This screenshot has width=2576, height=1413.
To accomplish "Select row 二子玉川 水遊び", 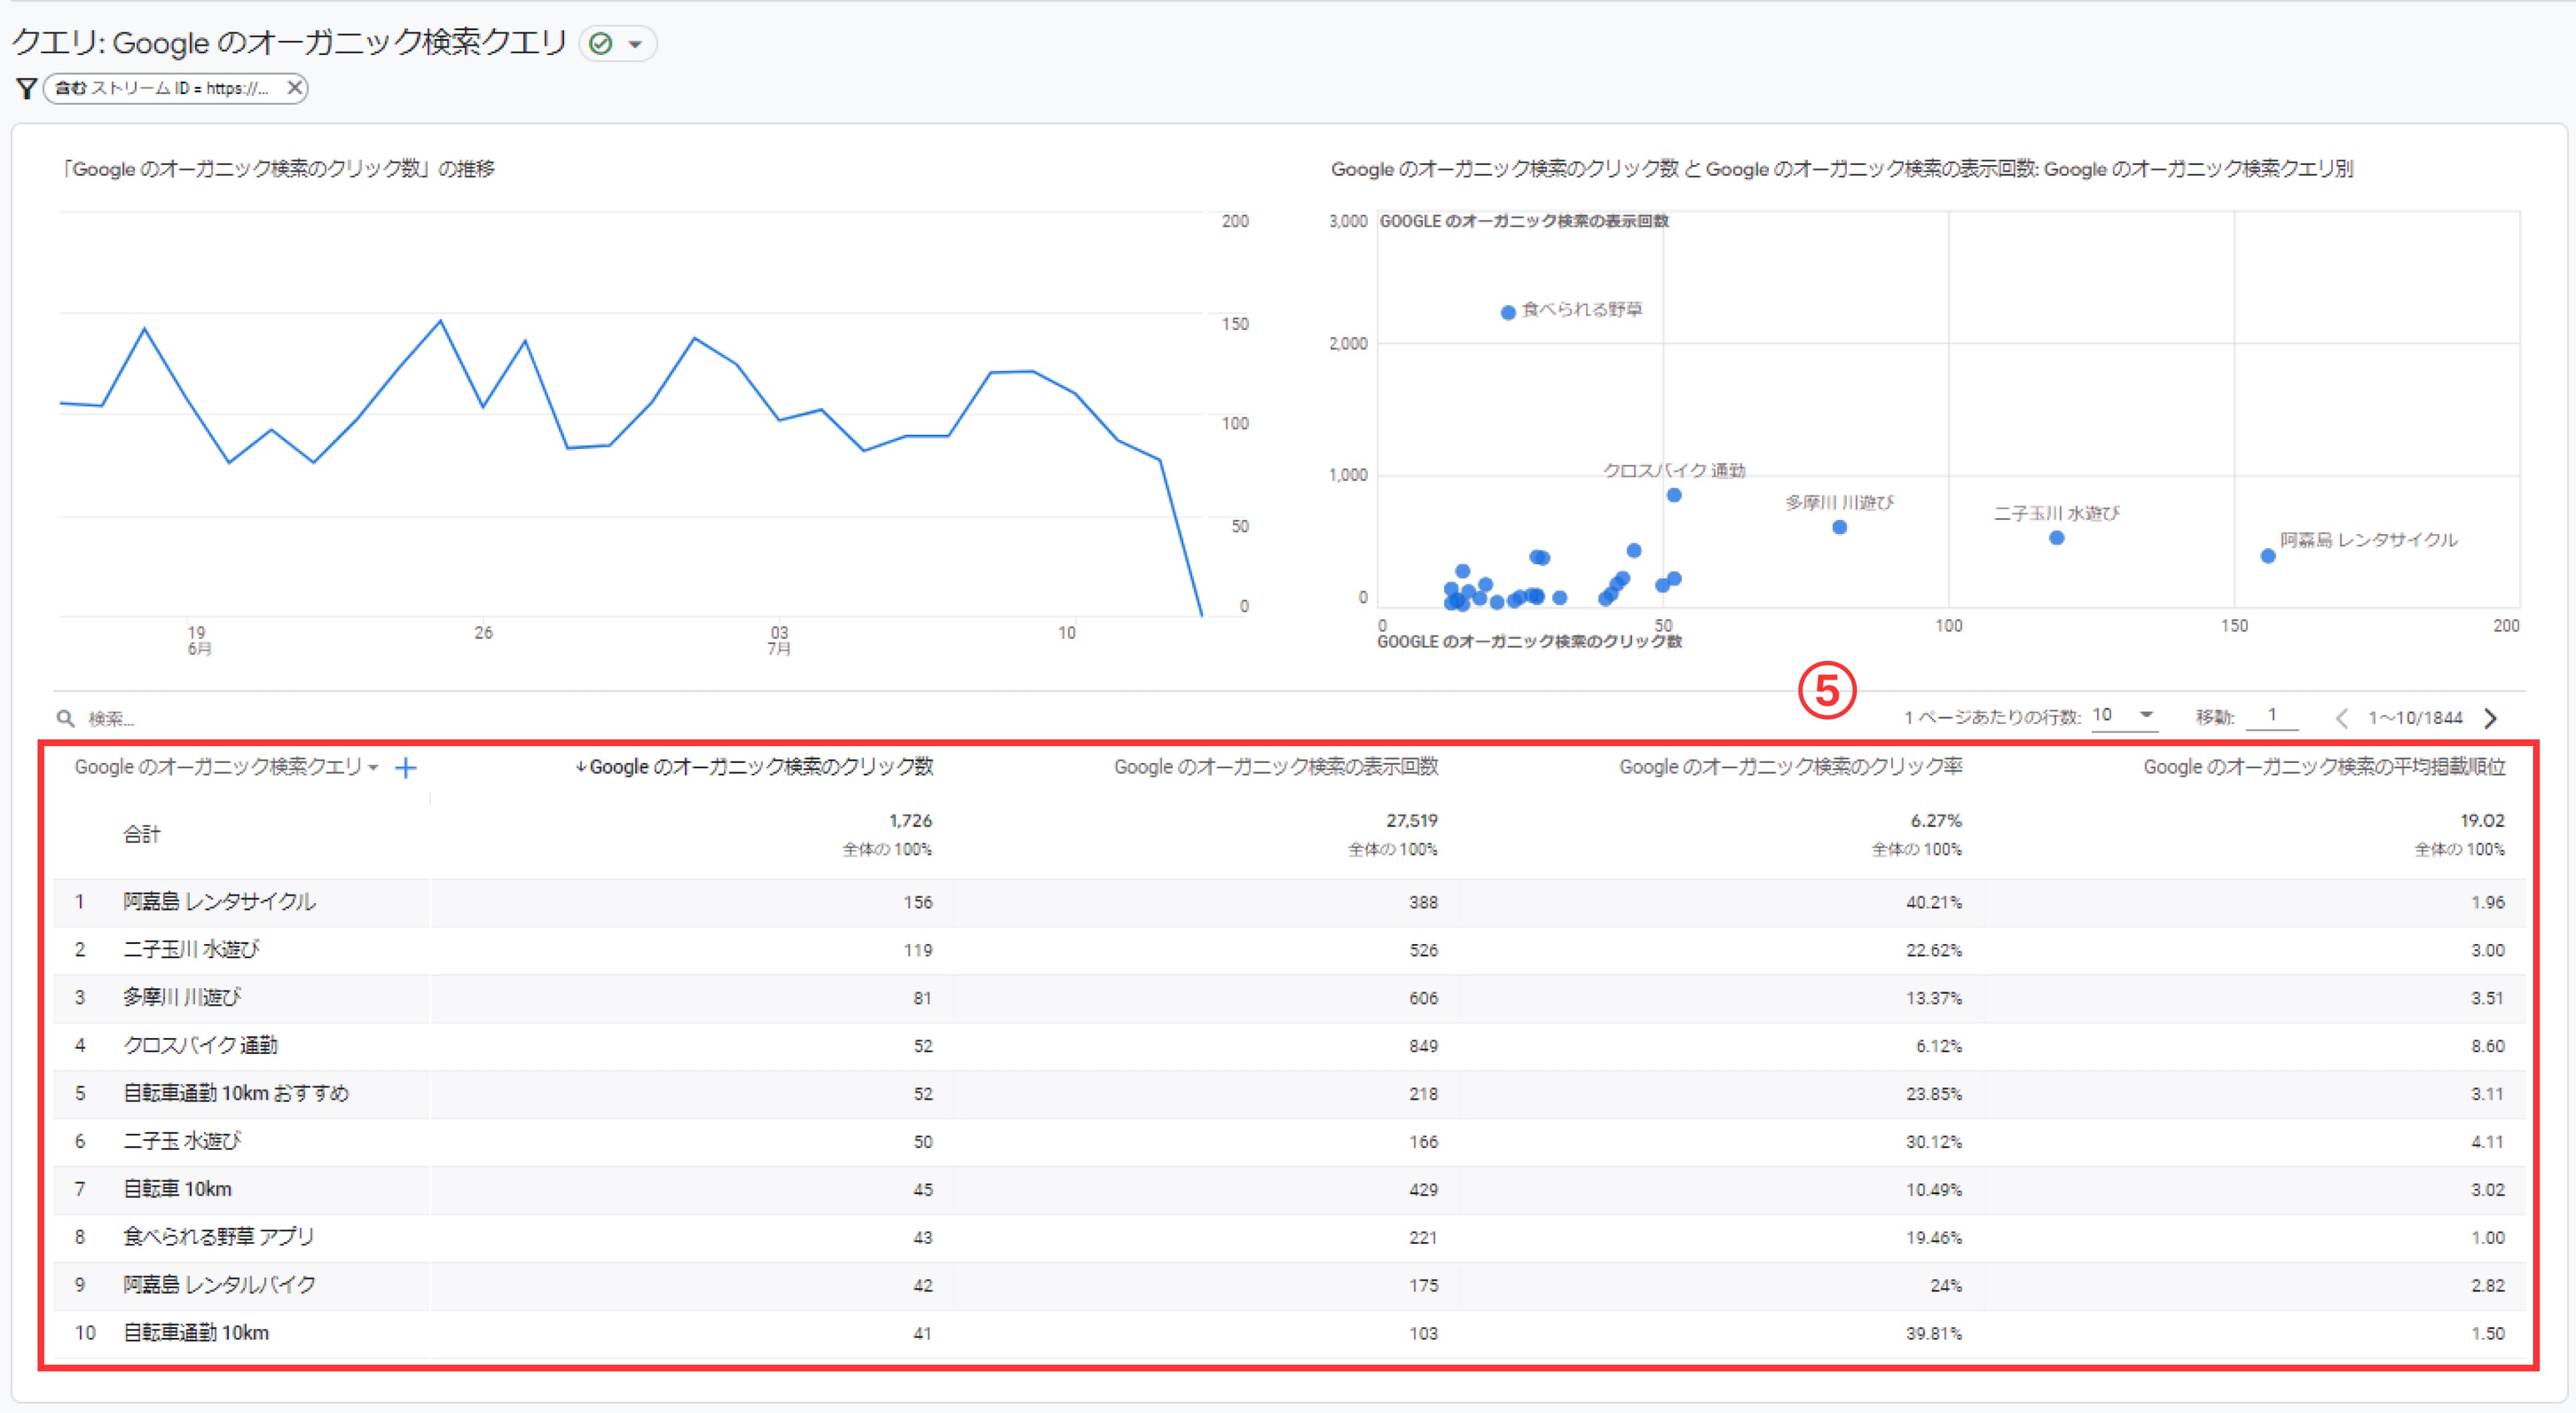I will 1290,950.
